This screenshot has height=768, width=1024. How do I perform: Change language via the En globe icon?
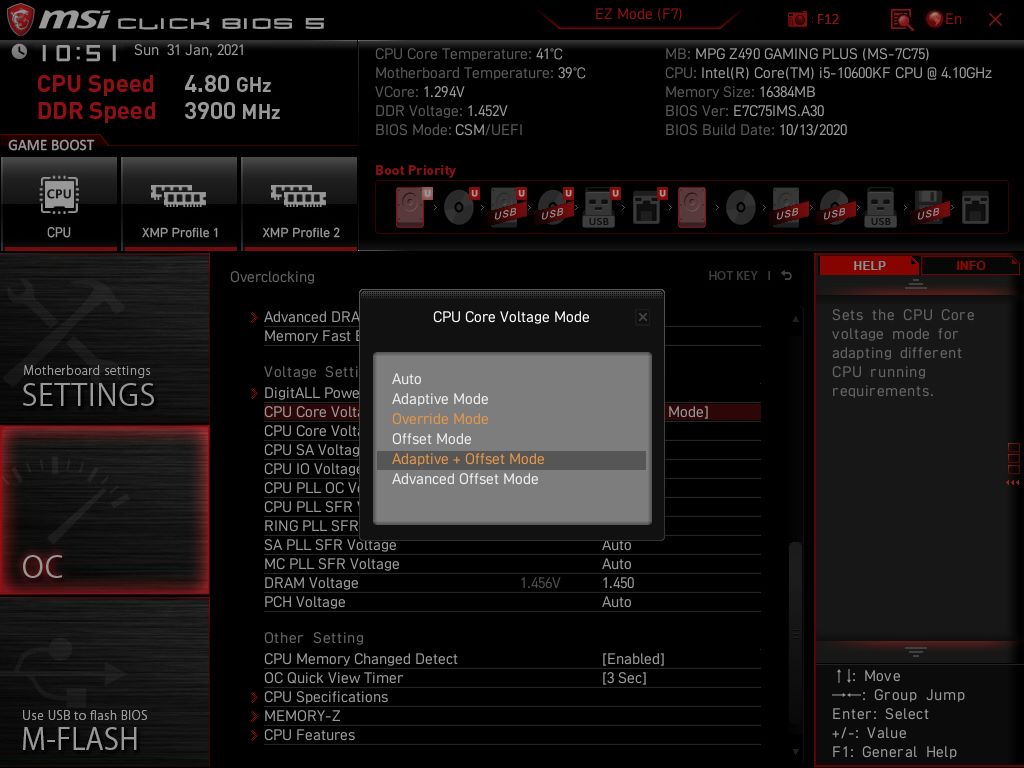944,20
